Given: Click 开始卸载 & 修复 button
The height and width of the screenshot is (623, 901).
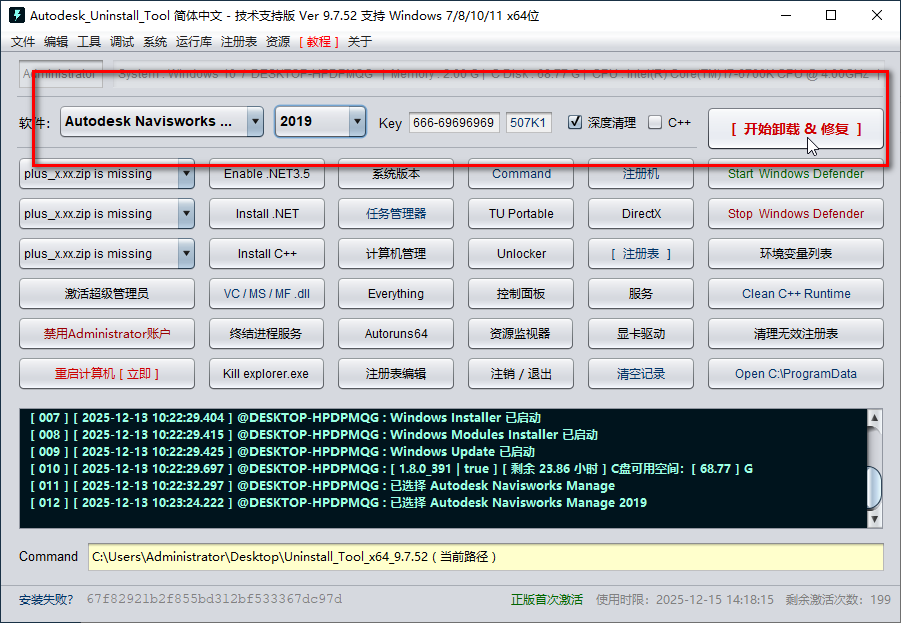Looking at the screenshot, I should (x=796, y=129).
